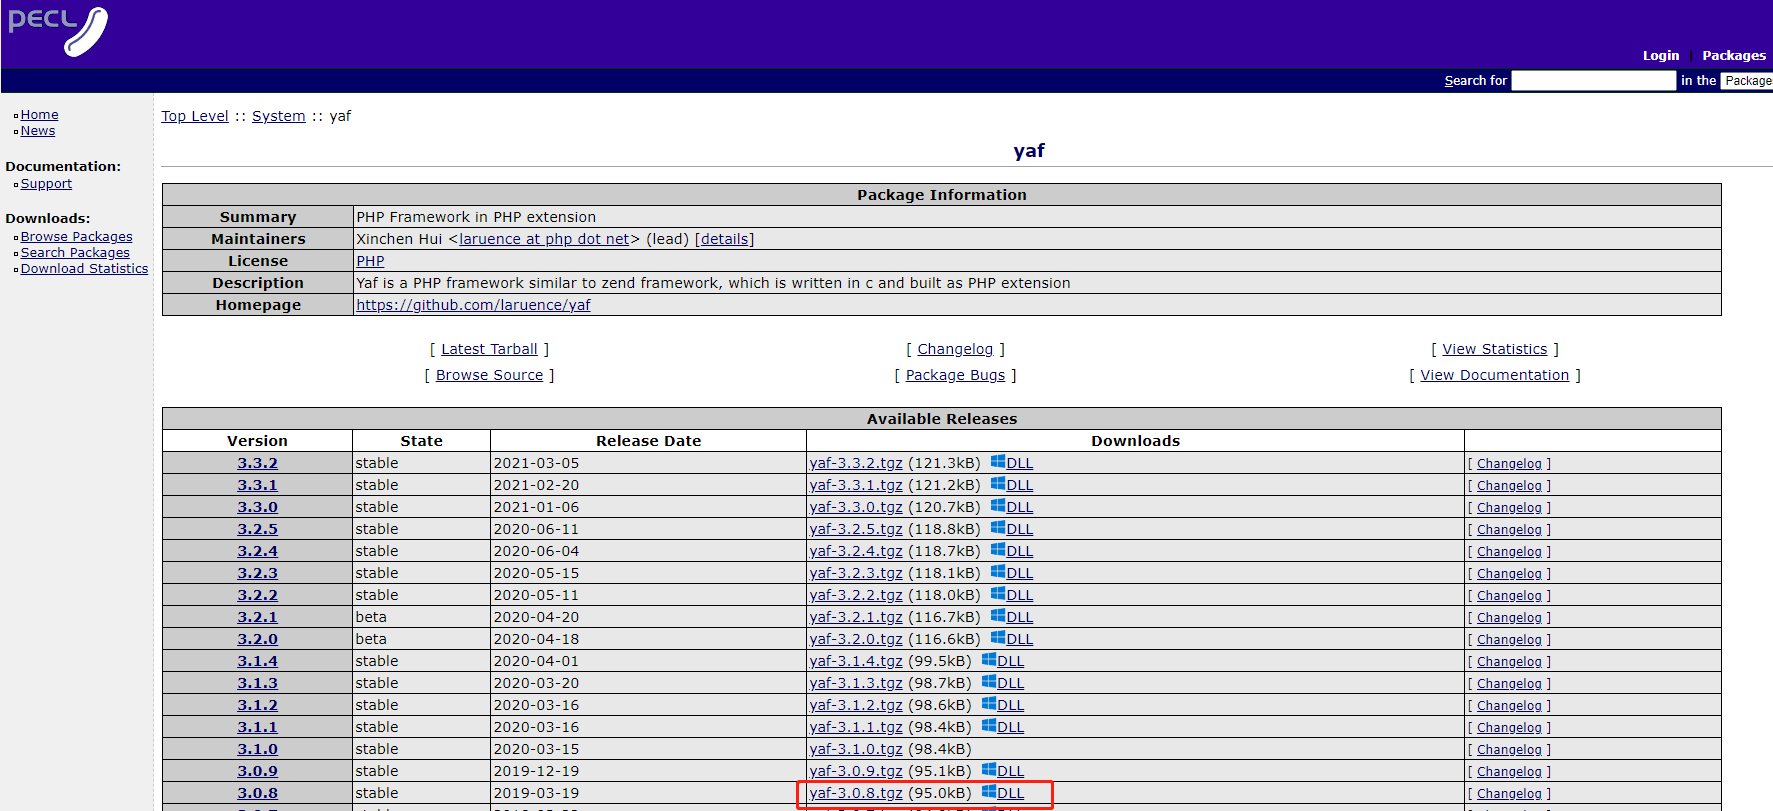Screen dimensions: 1773x811
Task: Open the search scope Packages dropdown
Action: click(x=1746, y=81)
